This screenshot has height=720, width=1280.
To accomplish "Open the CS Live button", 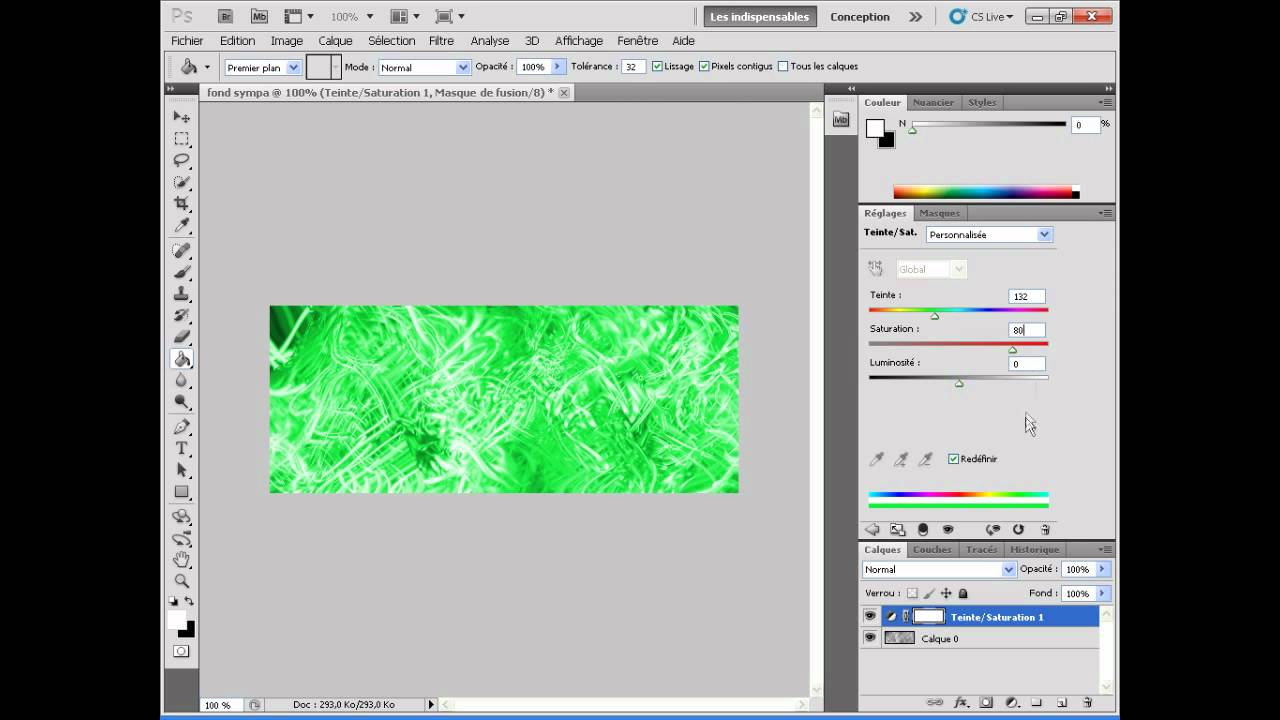I will coord(982,17).
